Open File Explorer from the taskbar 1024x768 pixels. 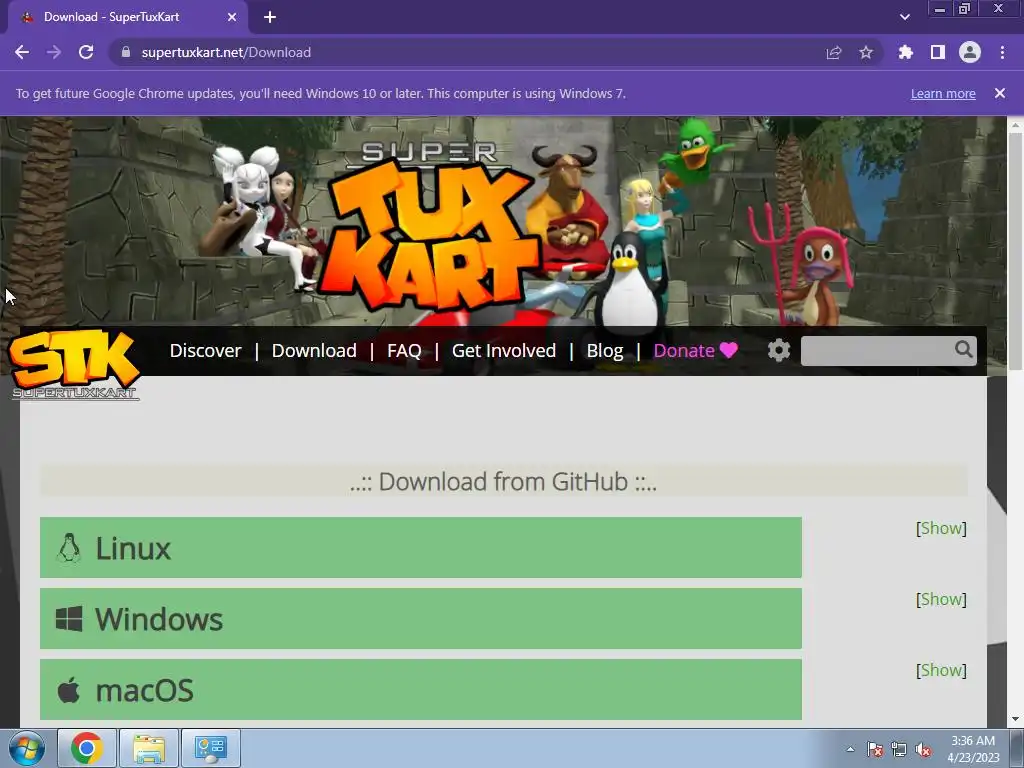149,748
